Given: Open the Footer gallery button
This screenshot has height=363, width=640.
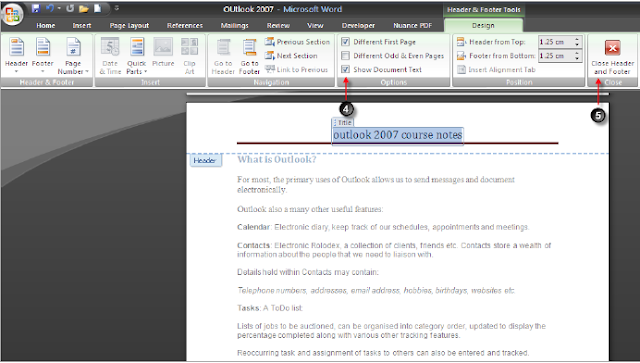Looking at the screenshot, I should click(x=42, y=56).
